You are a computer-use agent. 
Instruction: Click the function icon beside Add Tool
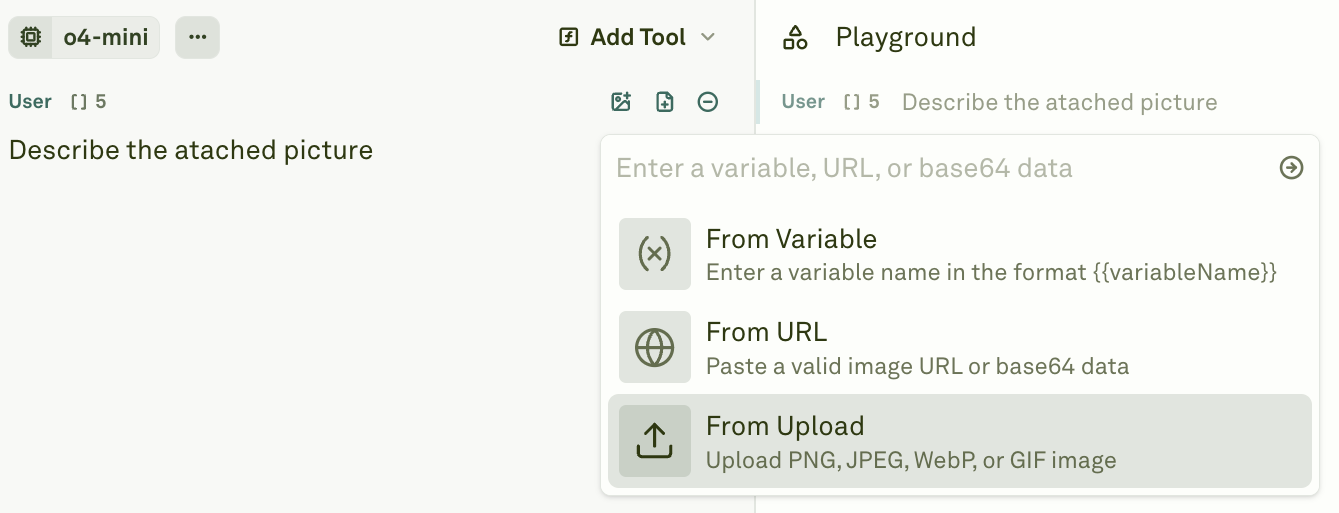point(569,37)
